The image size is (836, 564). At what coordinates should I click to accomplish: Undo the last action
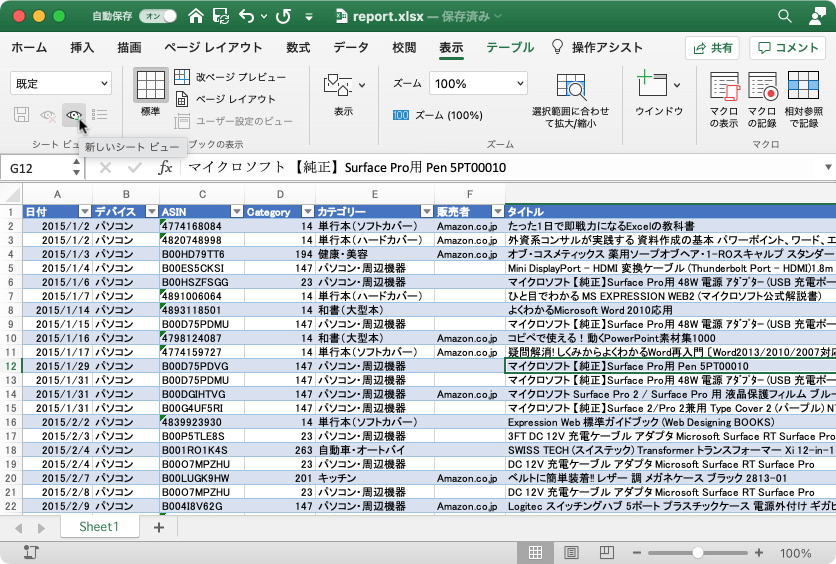pyautogui.click(x=246, y=16)
